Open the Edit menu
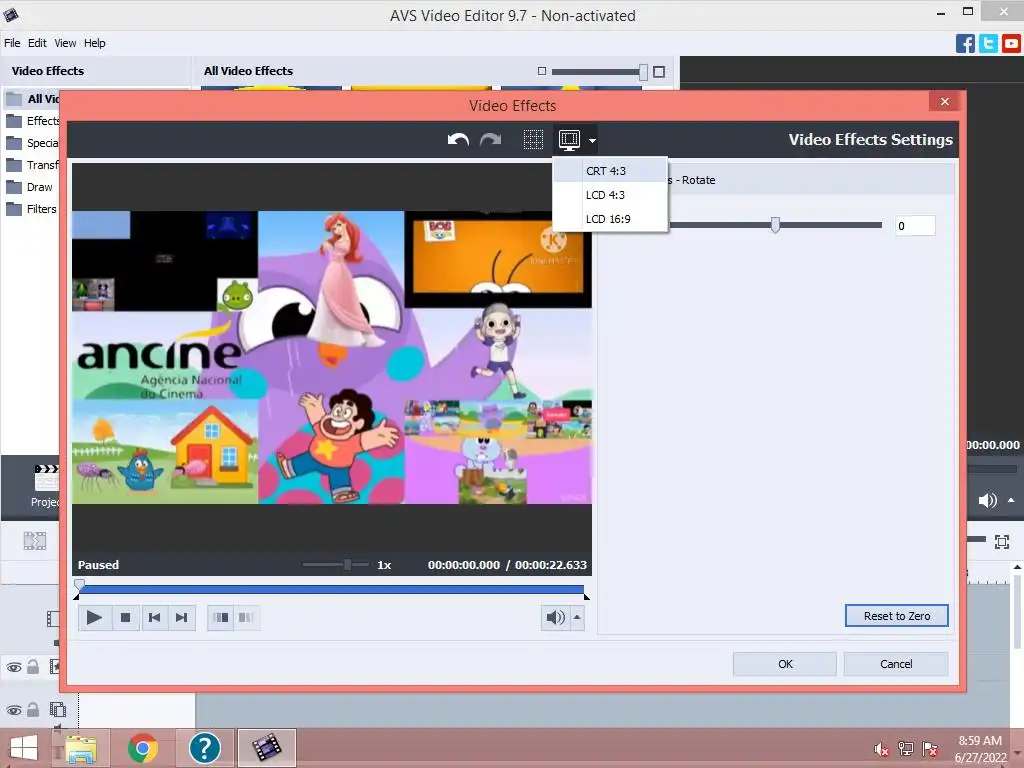This screenshot has width=1024, height=768. pos(37,43)
